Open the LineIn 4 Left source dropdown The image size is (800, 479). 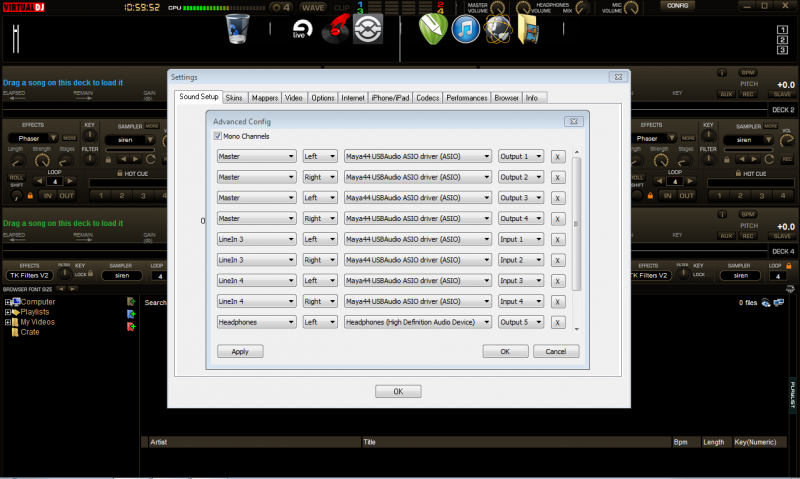(257, 281)
